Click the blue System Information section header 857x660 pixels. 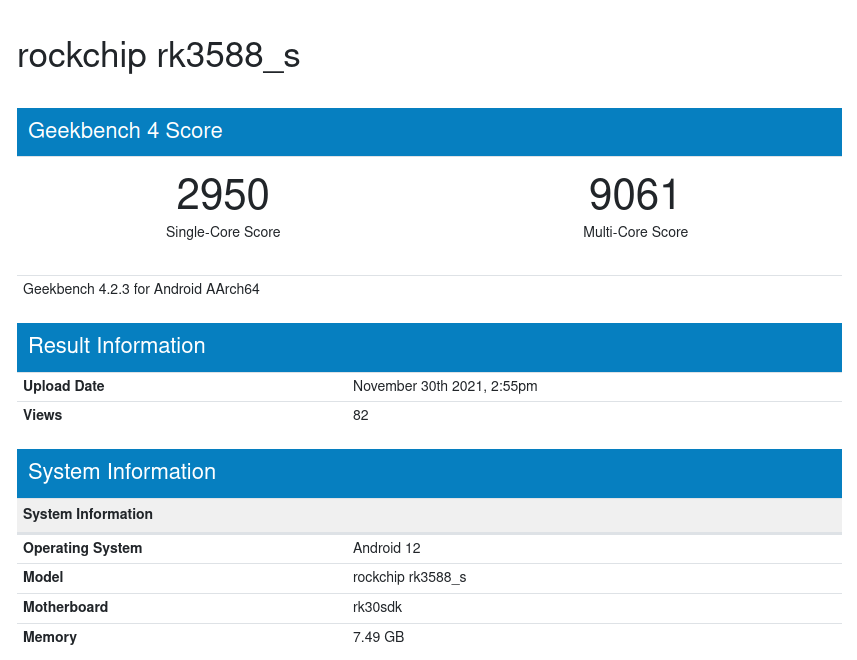[429, 473]
